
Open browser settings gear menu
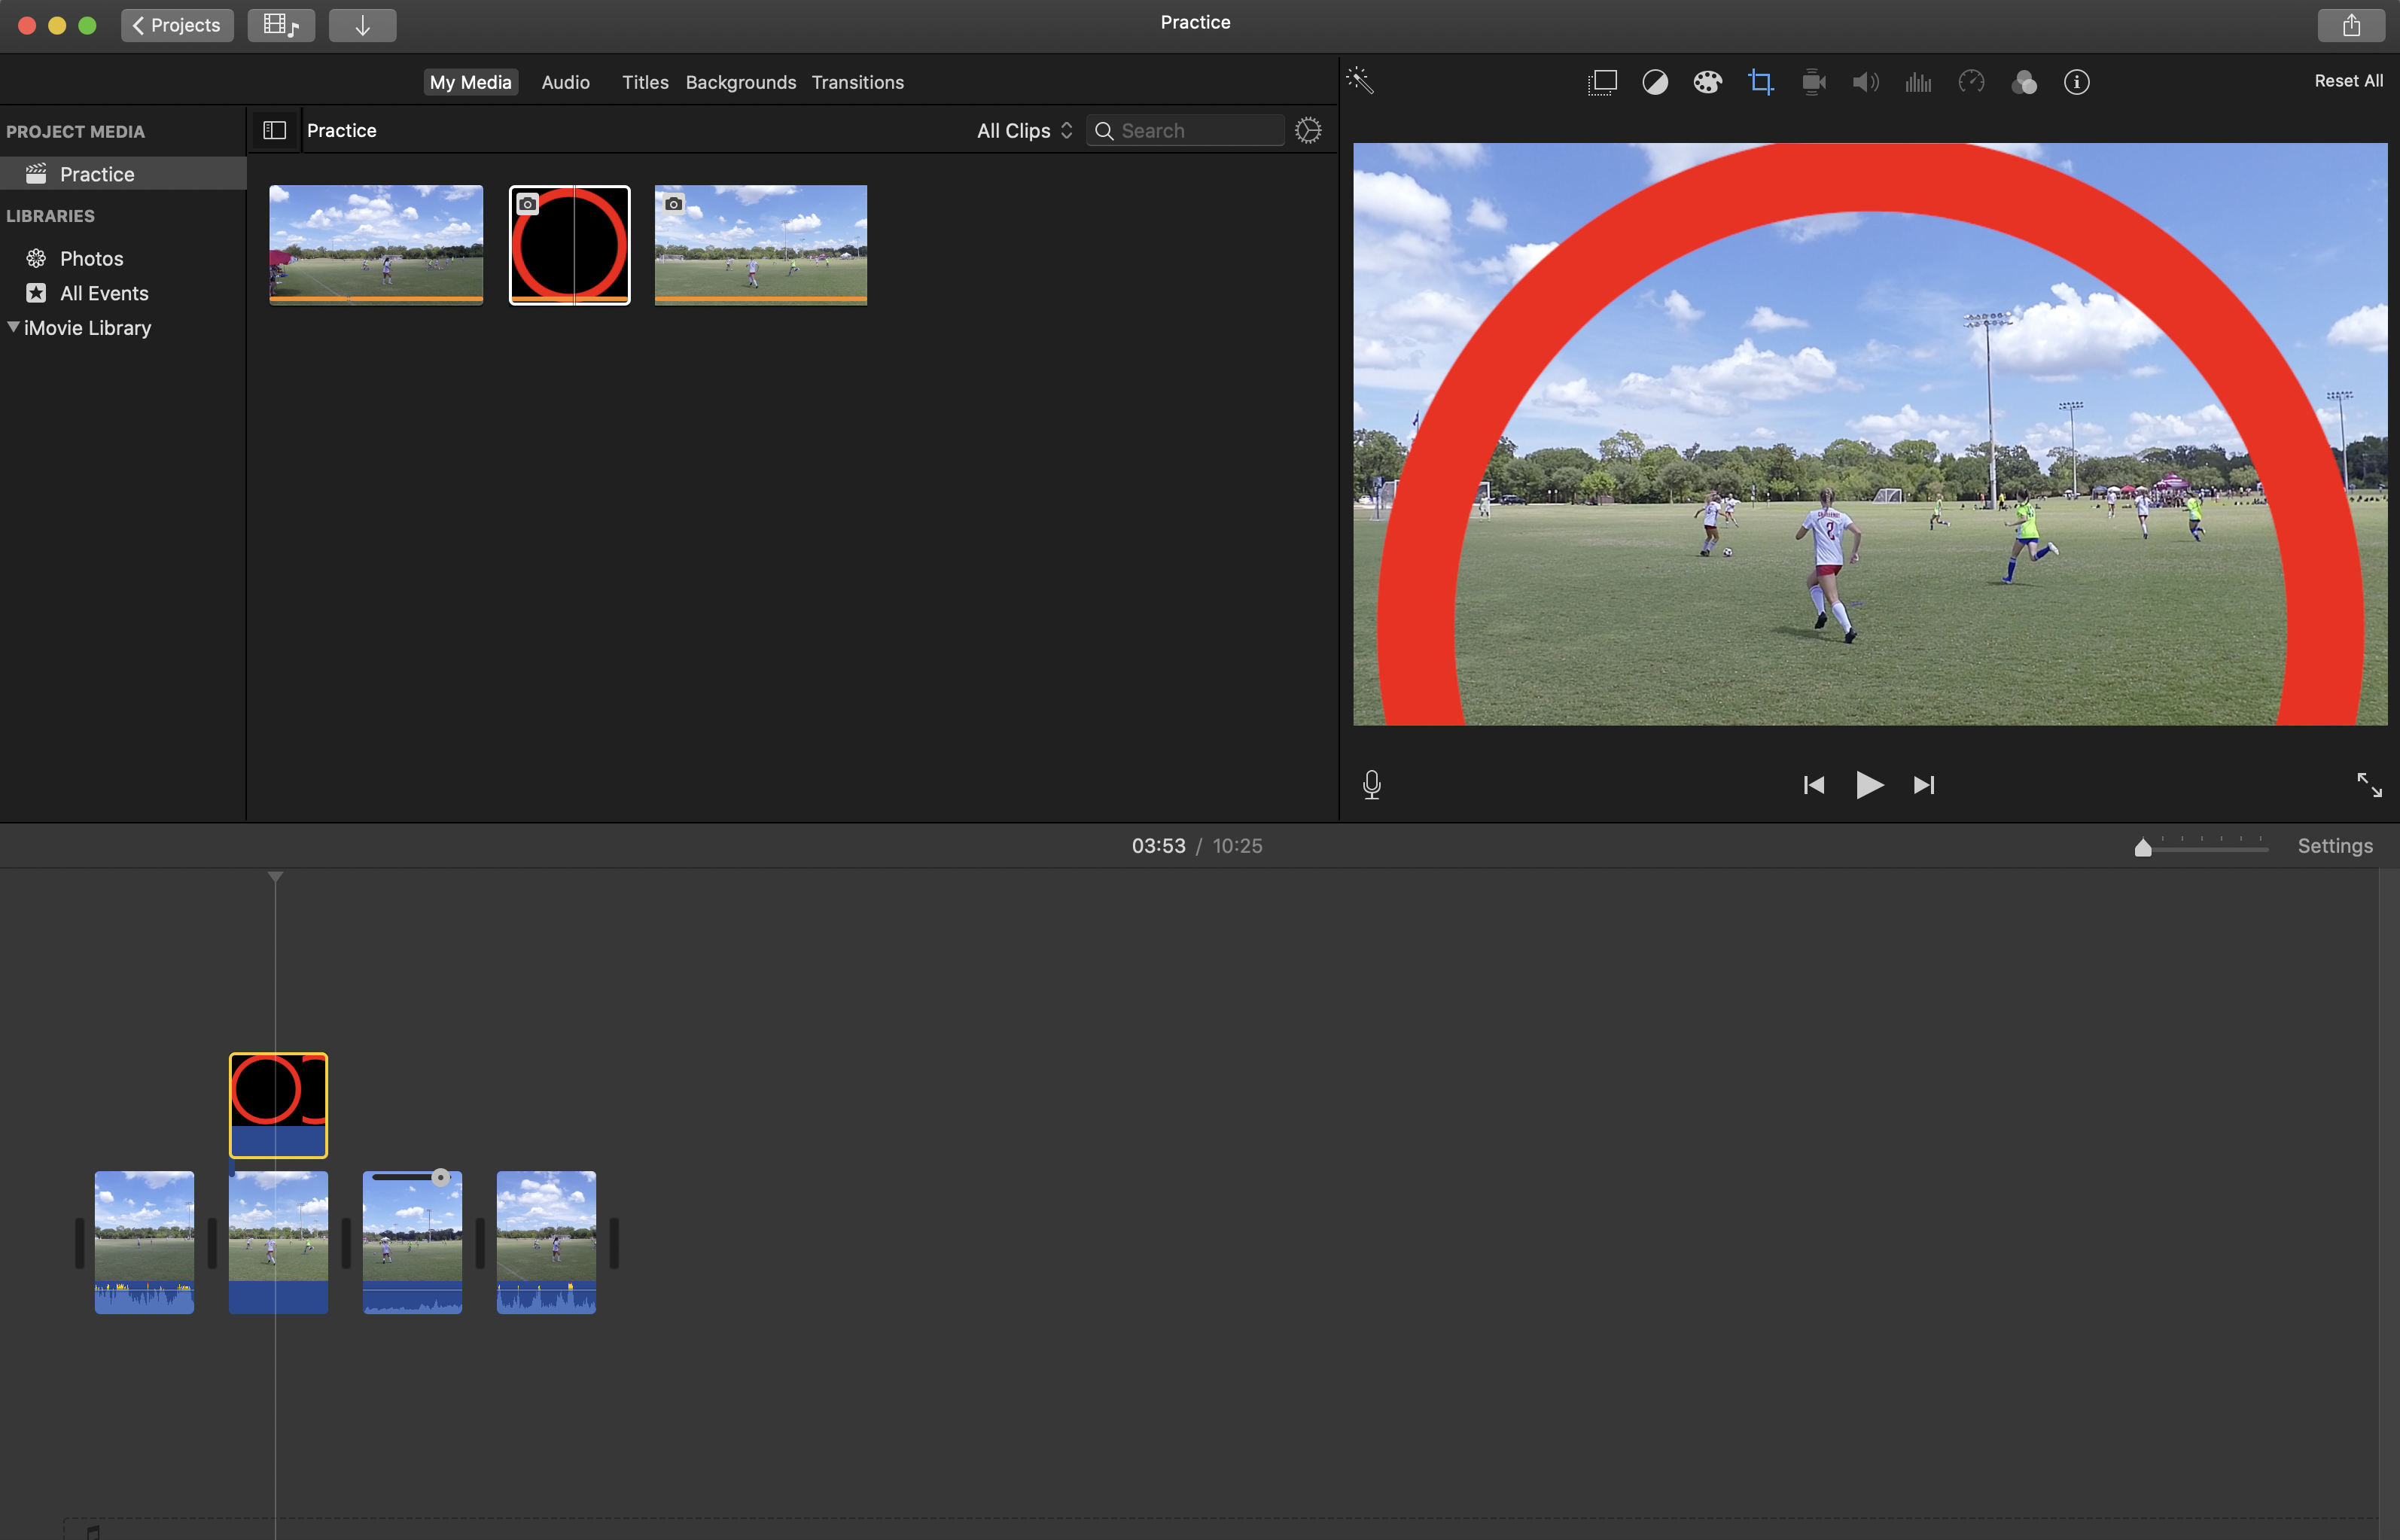[1308, 131]
